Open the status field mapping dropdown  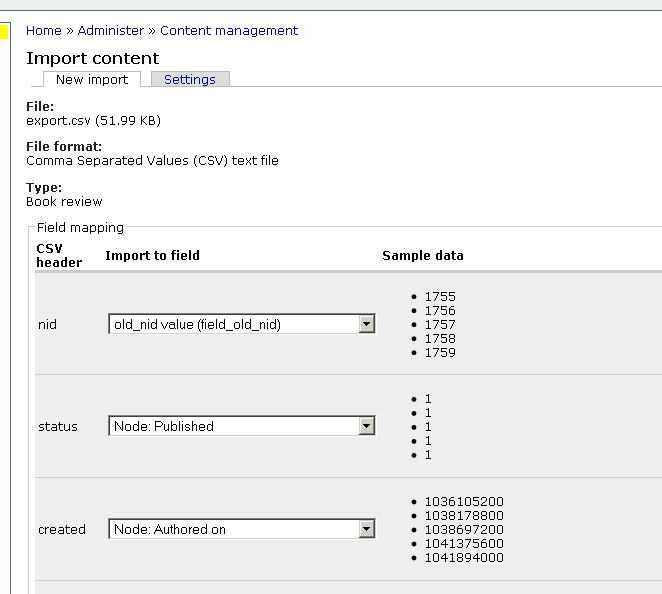(x=241, y=426)
